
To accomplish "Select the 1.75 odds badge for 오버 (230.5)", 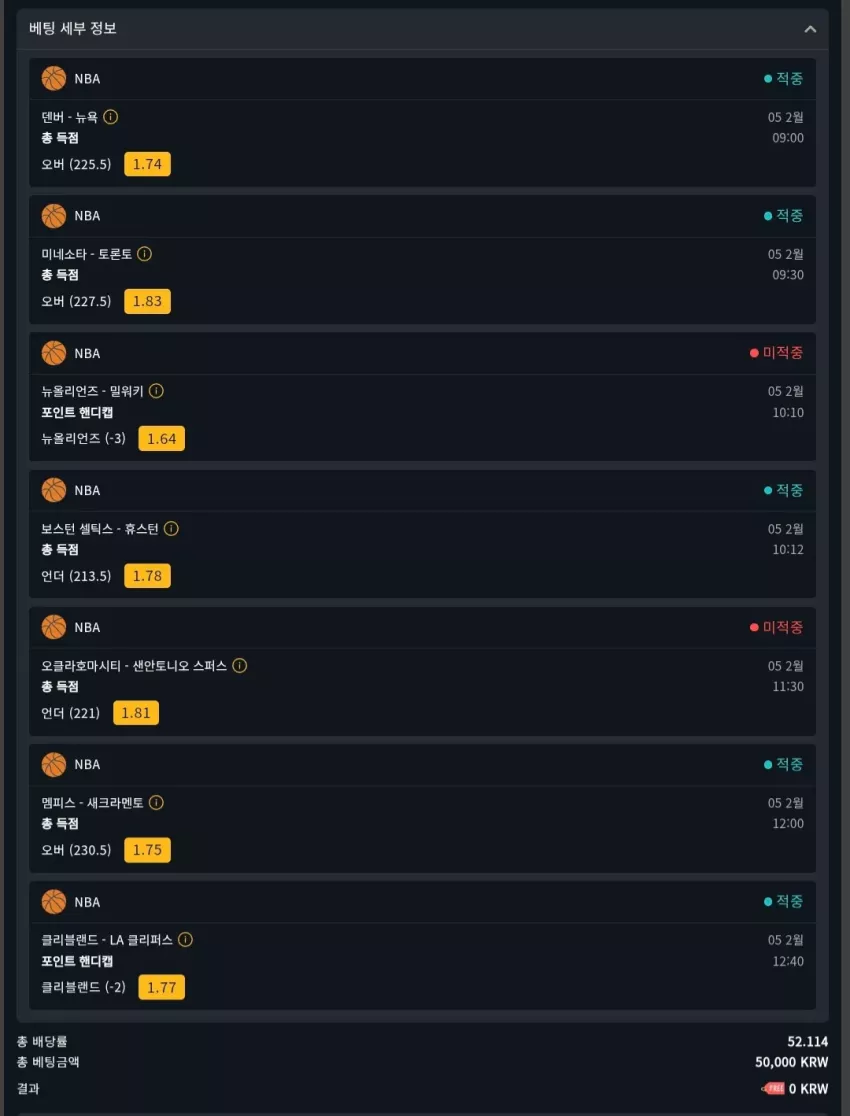I will pos(147,850).
